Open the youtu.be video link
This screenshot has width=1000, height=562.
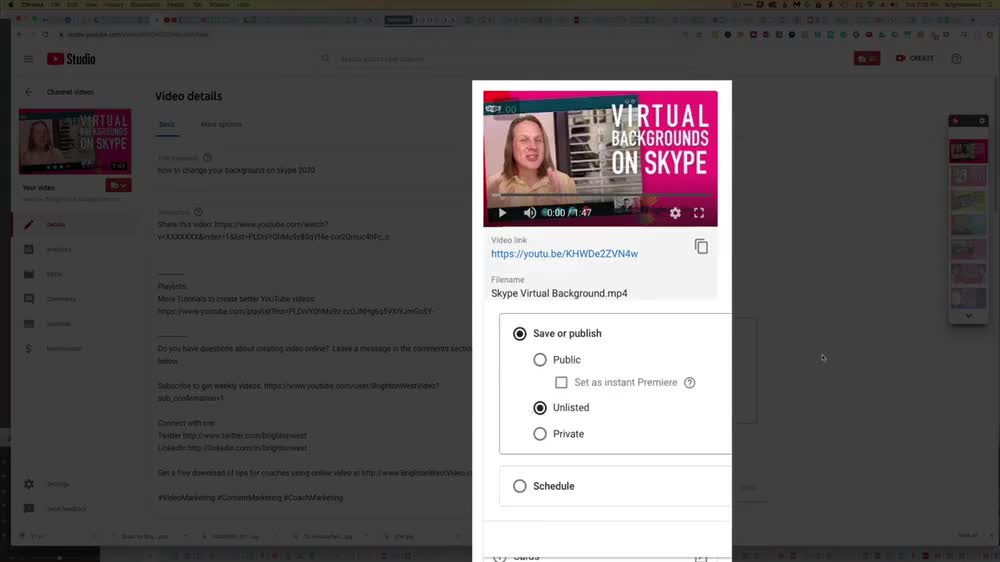point(564,254)
